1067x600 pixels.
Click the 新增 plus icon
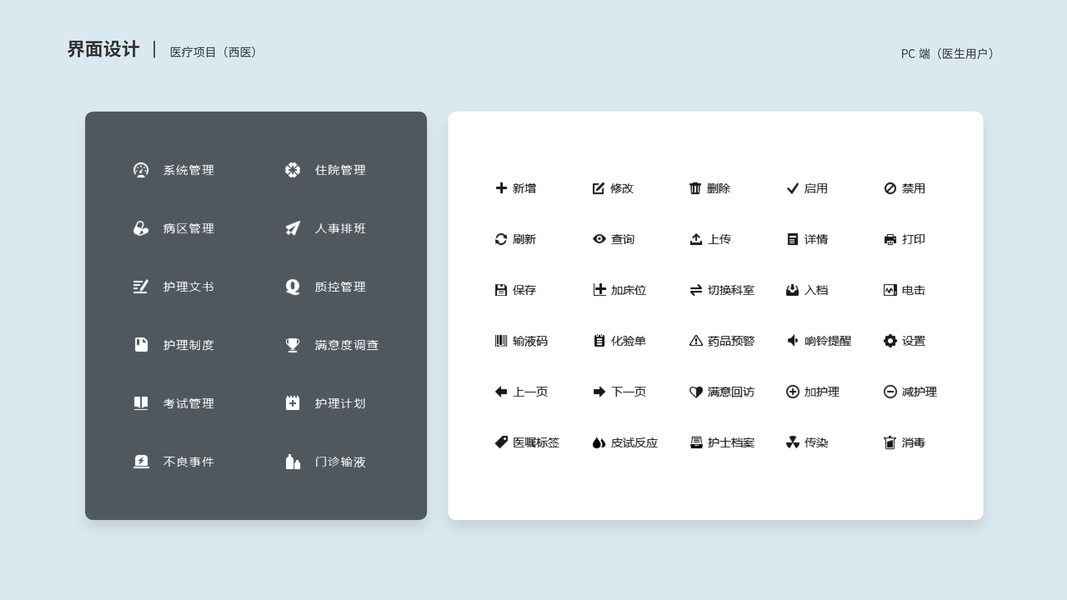click(501, 188)
